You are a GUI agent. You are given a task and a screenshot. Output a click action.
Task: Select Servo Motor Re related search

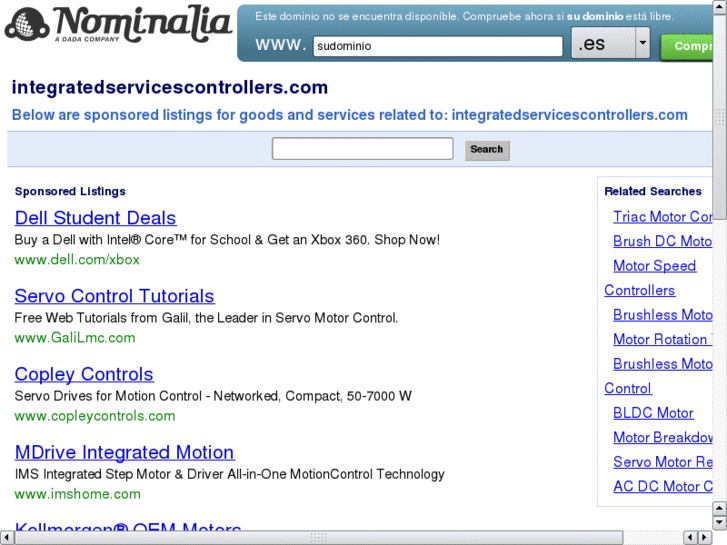coord(663,462)
